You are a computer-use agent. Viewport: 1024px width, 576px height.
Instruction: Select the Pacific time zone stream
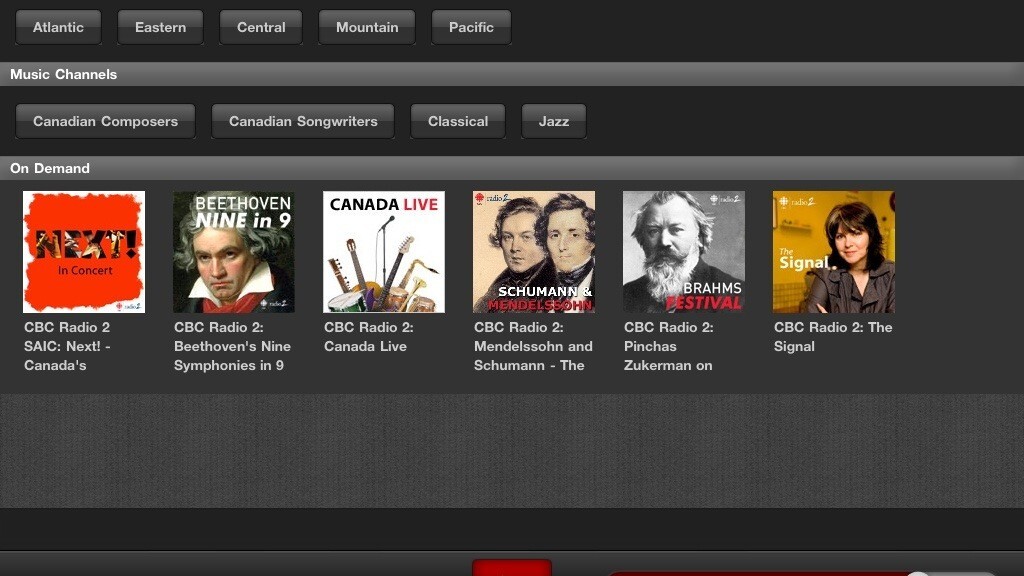coord(471,27)
